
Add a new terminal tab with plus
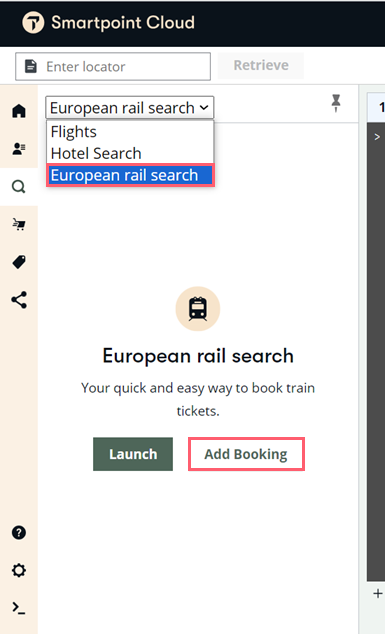(378, 593)
